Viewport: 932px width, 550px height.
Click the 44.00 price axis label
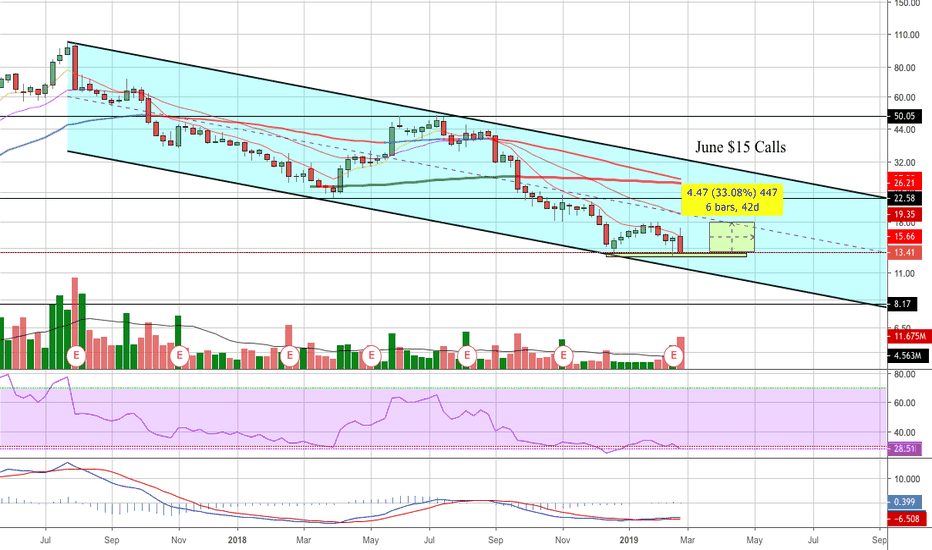(905, 130)
